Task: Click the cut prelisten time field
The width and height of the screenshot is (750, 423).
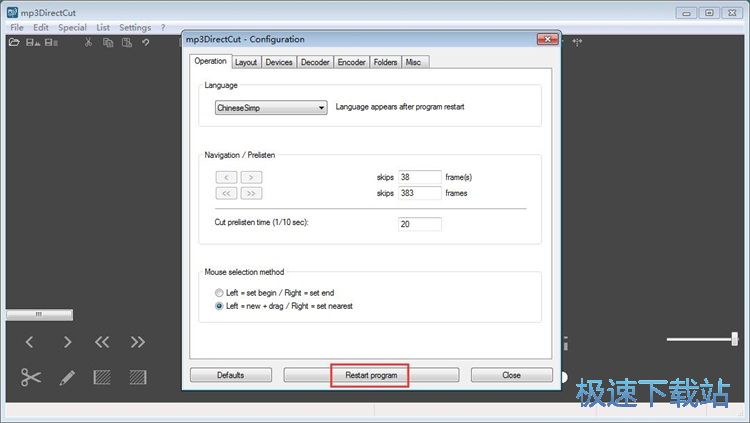Action: [x=419, y=224]
